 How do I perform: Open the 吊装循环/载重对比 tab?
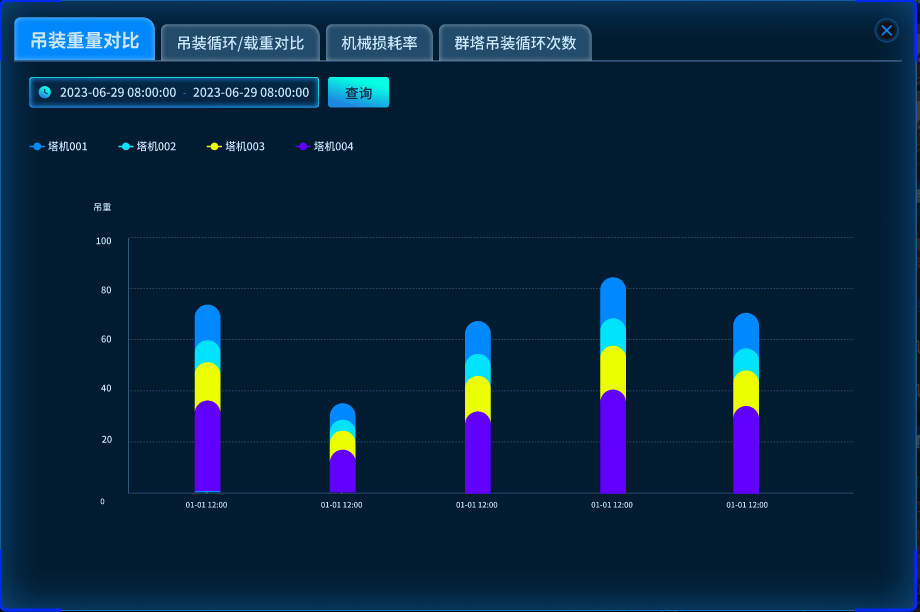pyautogui.click(x=240, y=43)
